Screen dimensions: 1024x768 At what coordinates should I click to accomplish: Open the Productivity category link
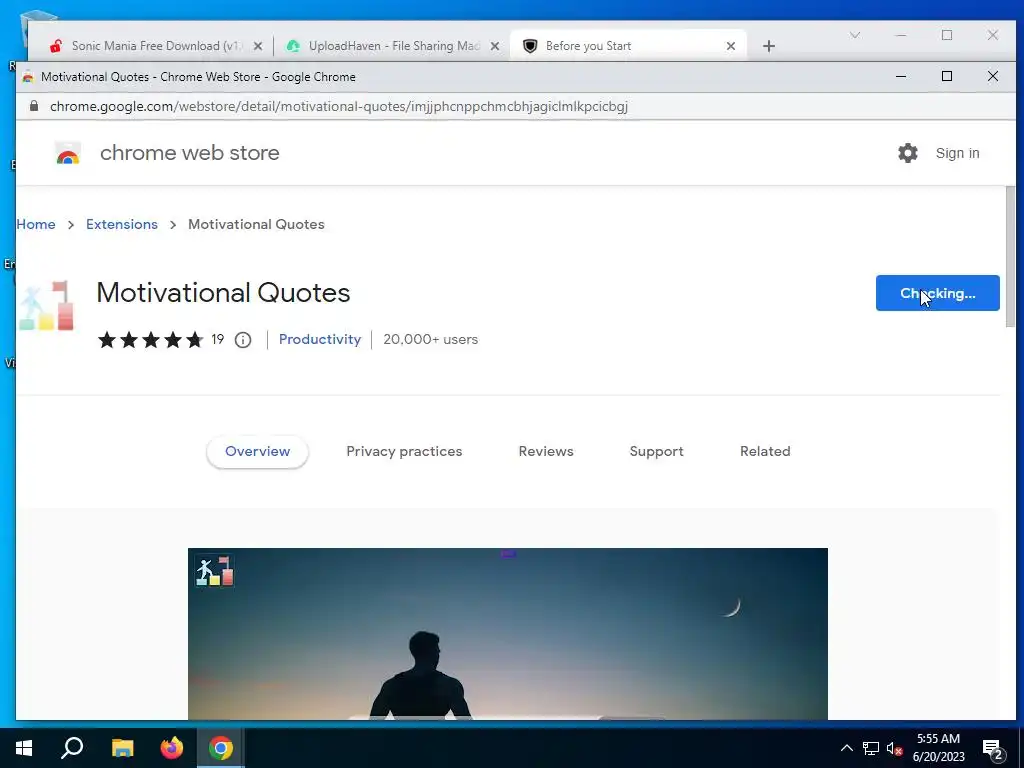click(319, 340)
